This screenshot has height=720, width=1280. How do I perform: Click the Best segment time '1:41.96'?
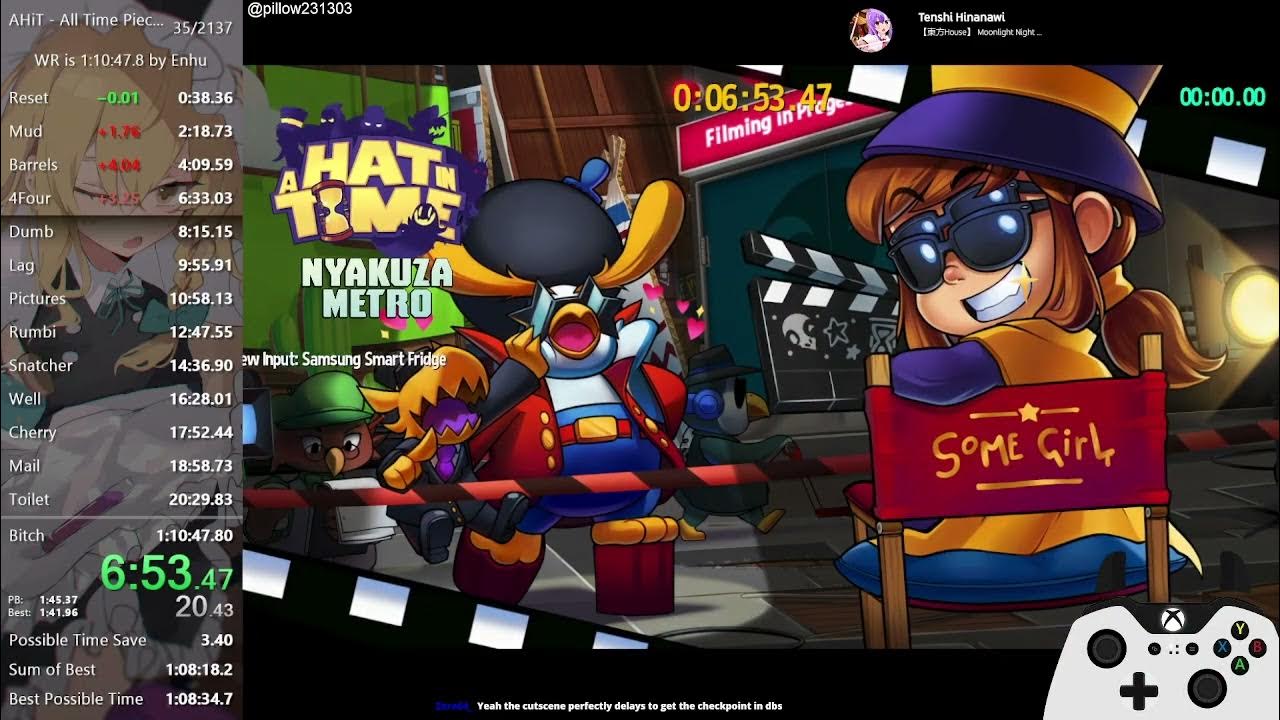point(58,612)
